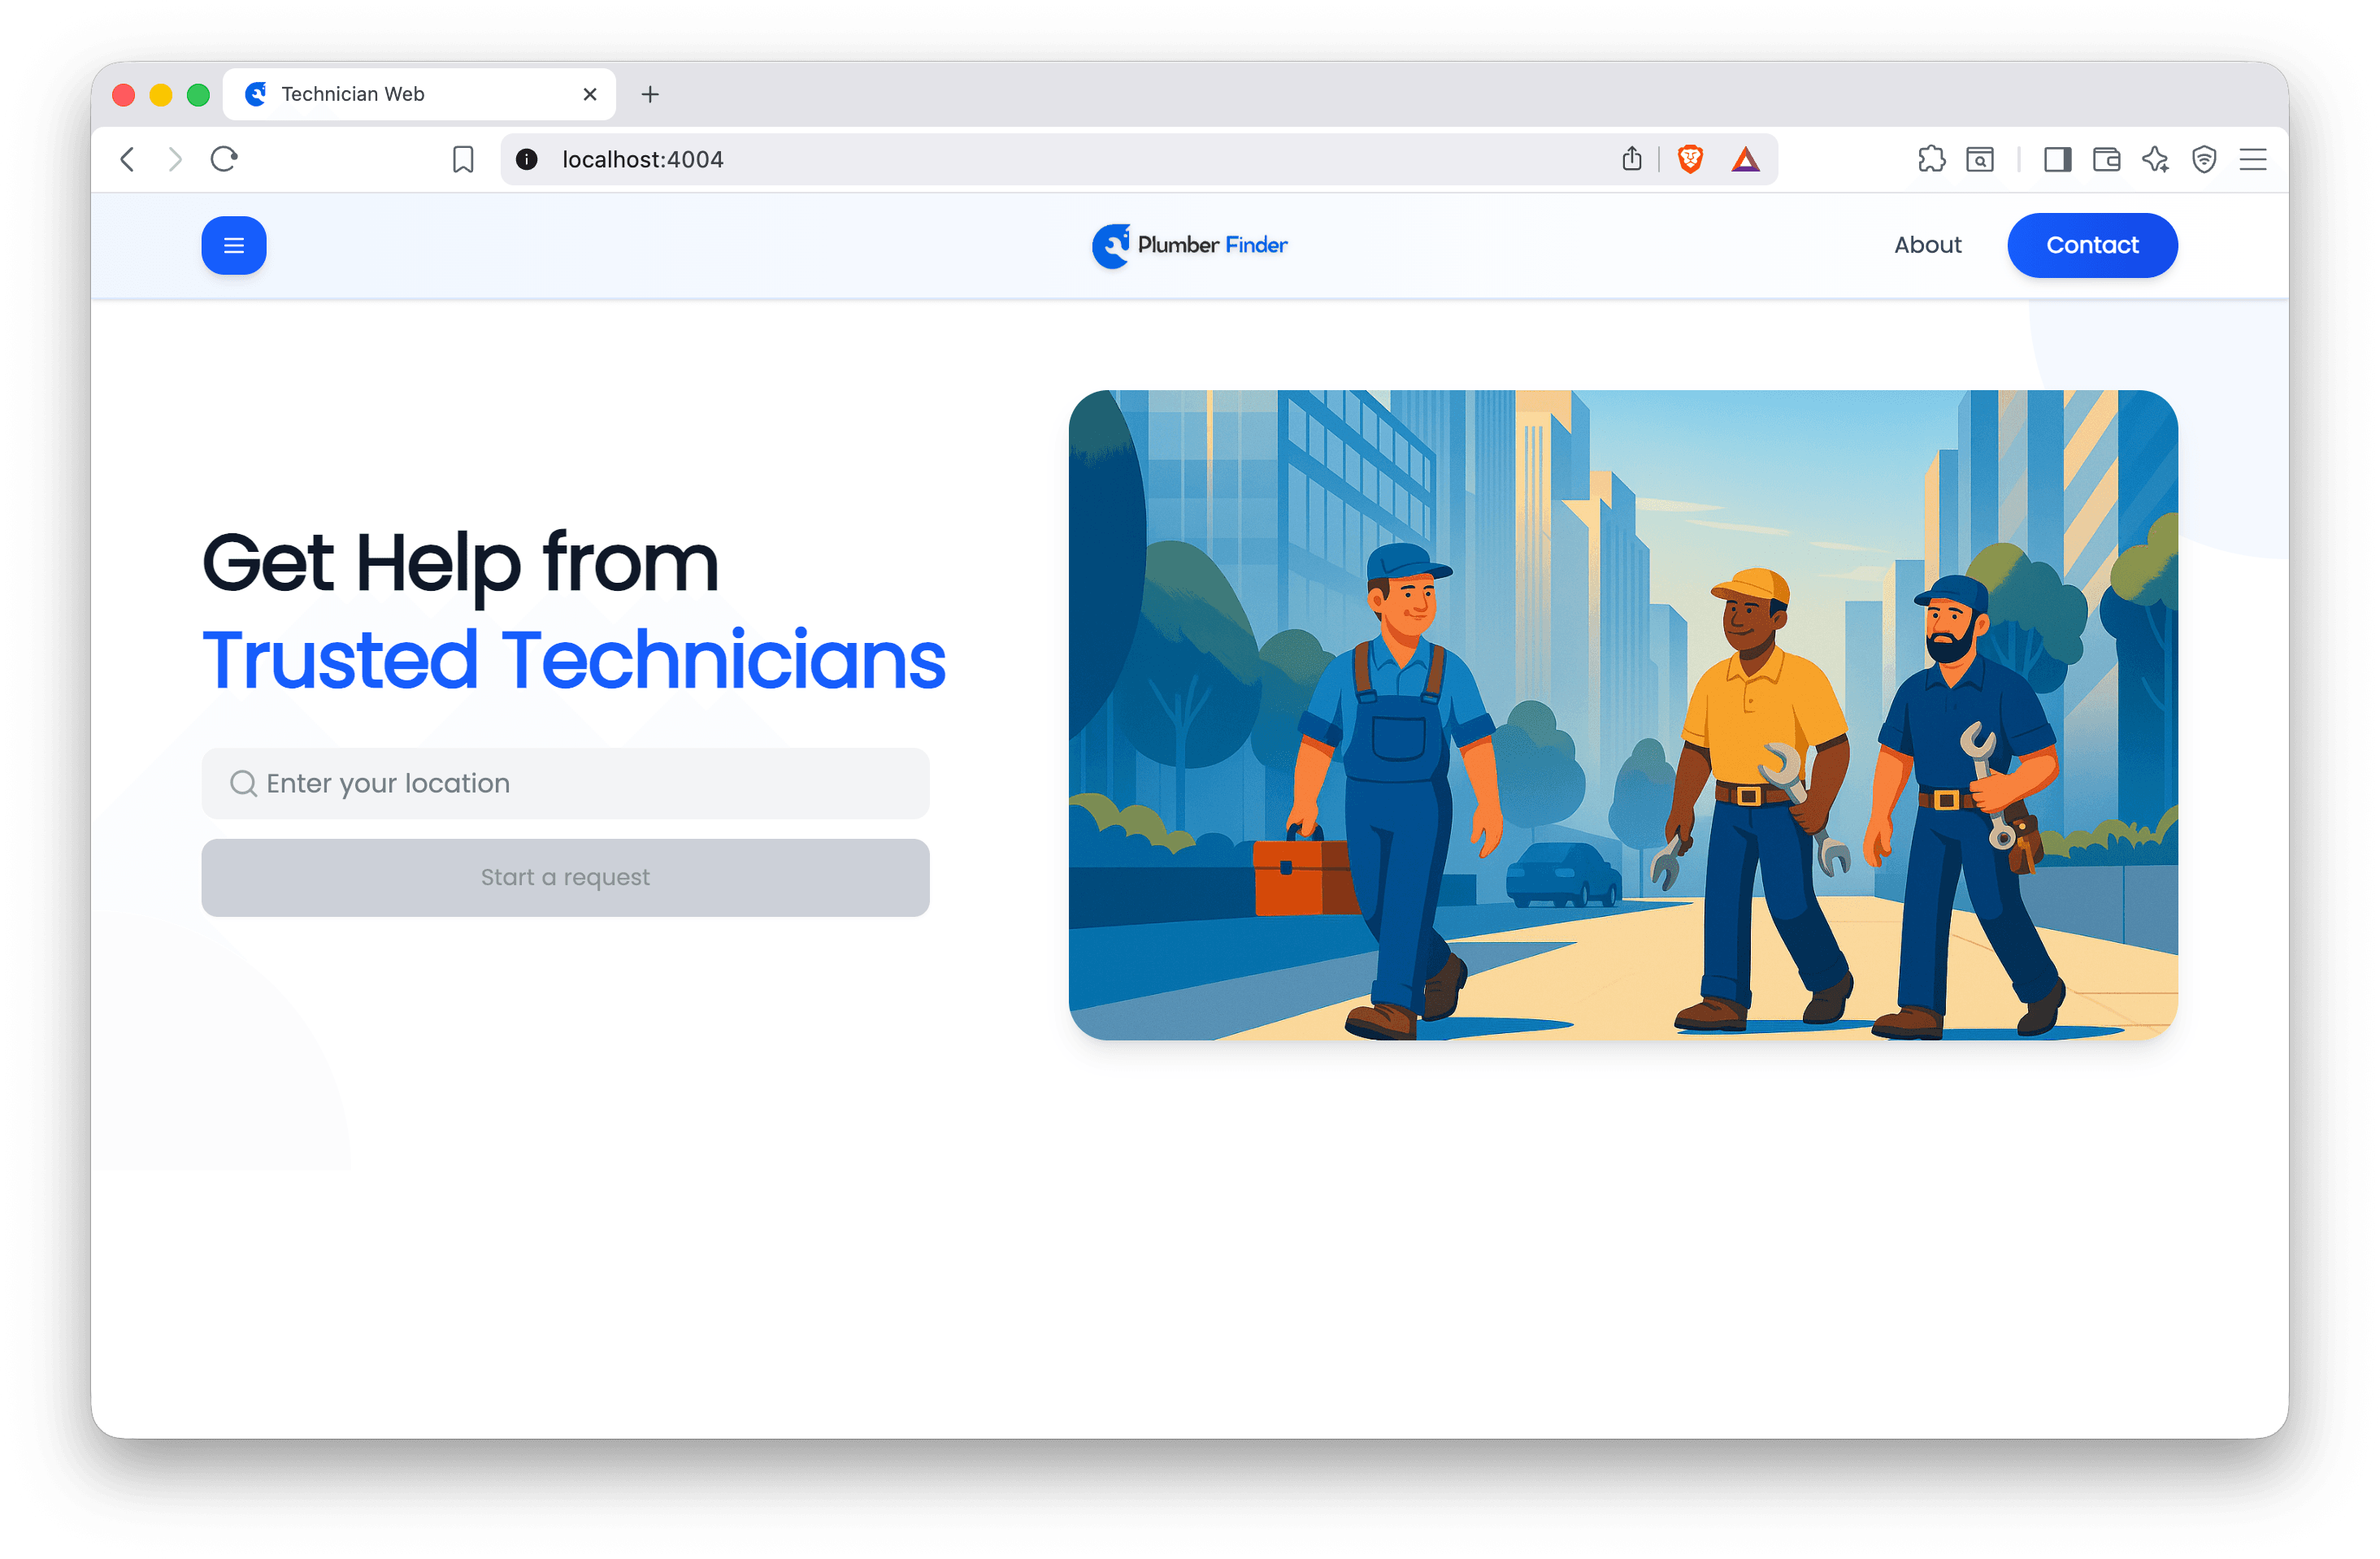This screenshot has height=1559, width=2380.
Task: Open the browser extensions puzzle icon
Action: [x=1932, y=159]
